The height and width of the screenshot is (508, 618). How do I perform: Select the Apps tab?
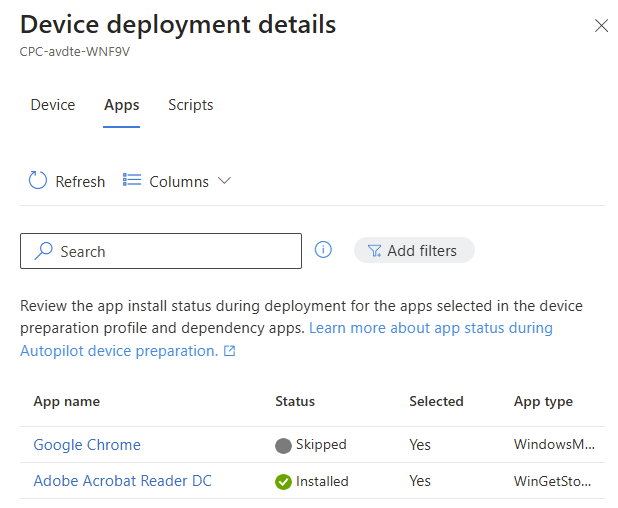click(x=122, y=105)
